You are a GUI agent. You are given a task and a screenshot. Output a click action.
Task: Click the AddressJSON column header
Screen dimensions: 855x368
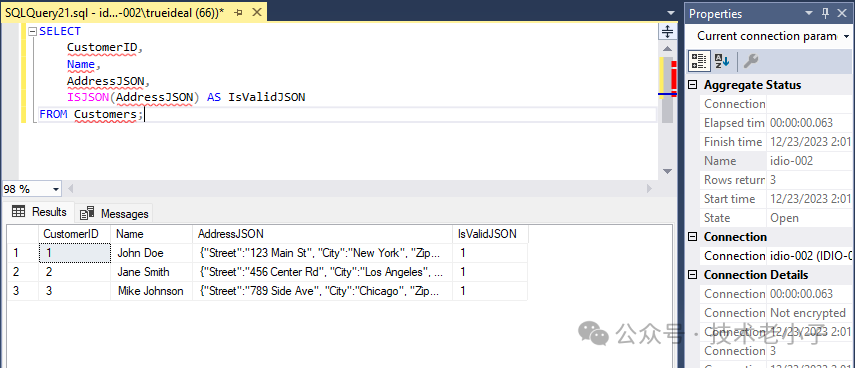point(323,234)
